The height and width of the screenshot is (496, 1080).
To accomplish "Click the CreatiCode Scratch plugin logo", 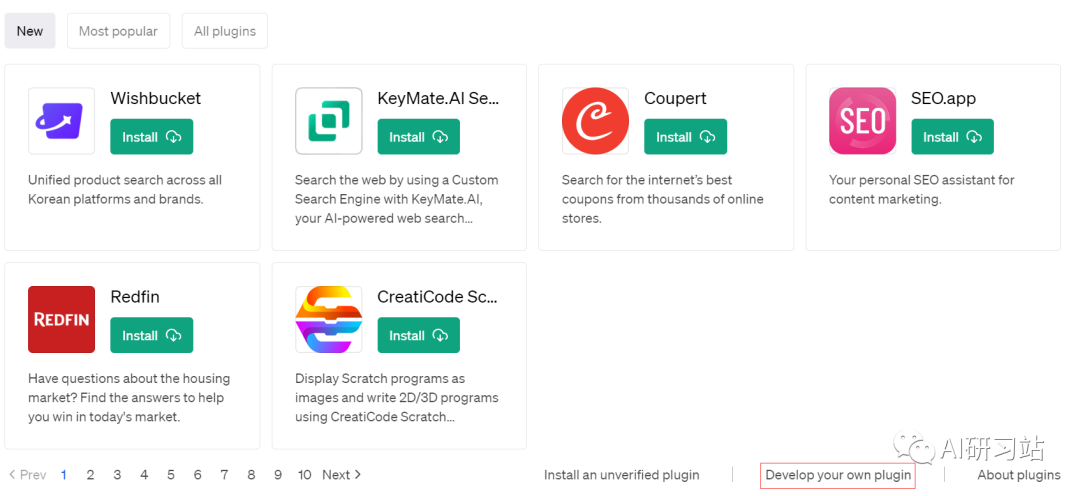I will [x=329, y=319].
